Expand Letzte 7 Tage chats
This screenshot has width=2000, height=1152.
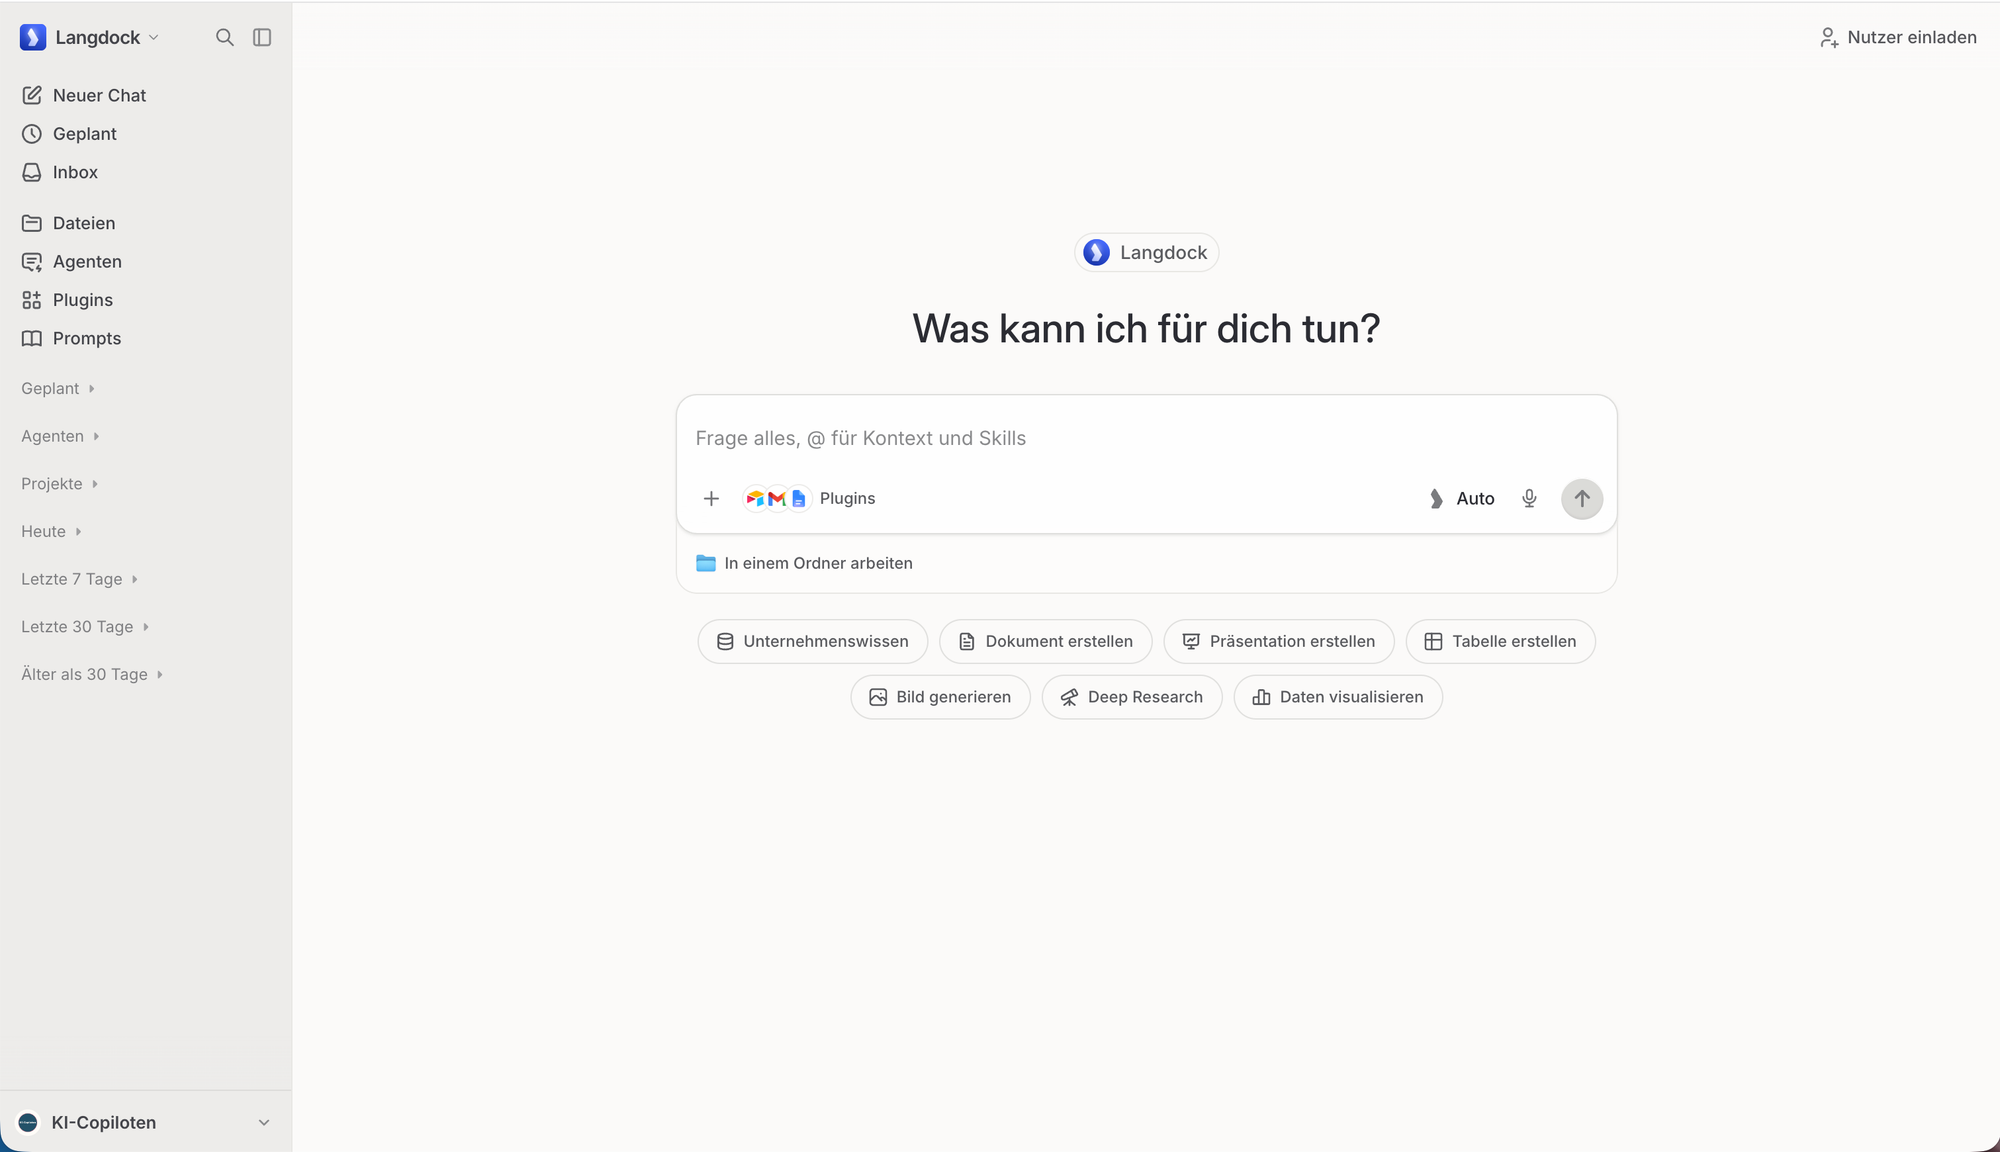point(79,579)
